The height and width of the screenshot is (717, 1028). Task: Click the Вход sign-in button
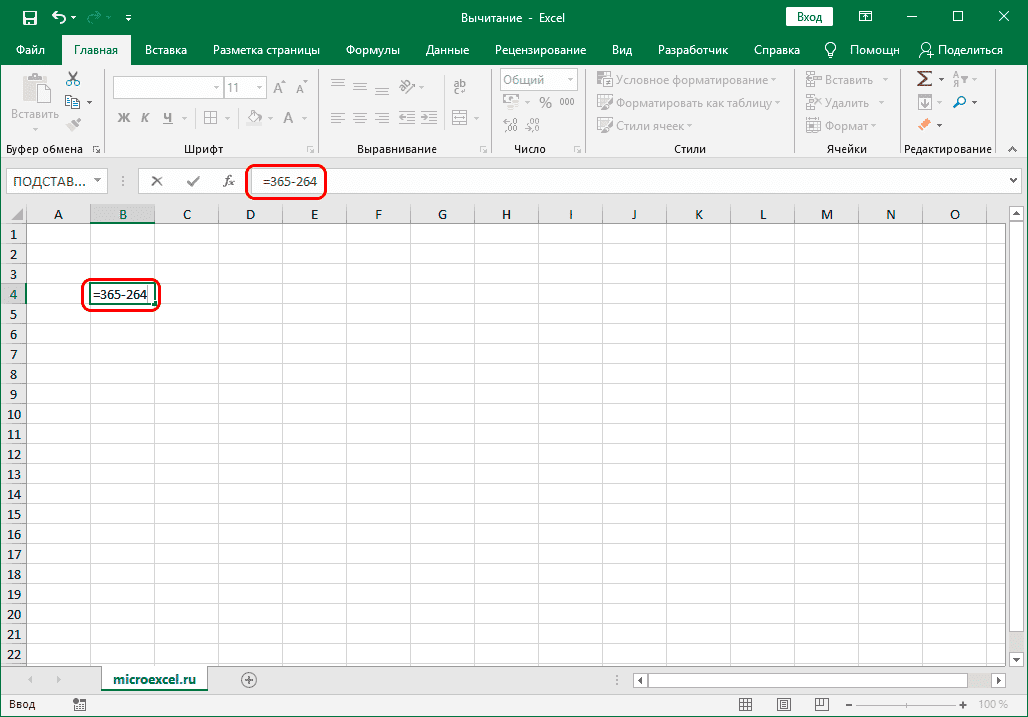[810, 17]
